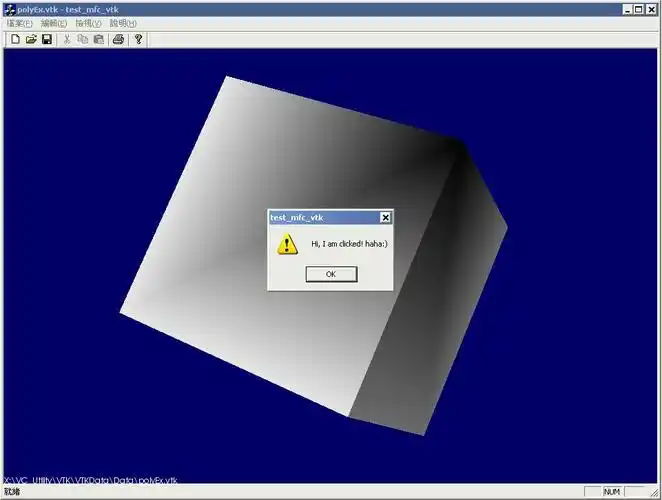Click the Copy toolbar icon
Image resolution: width=662 pixels, height=500 pixels.
(x=83, y=39)
